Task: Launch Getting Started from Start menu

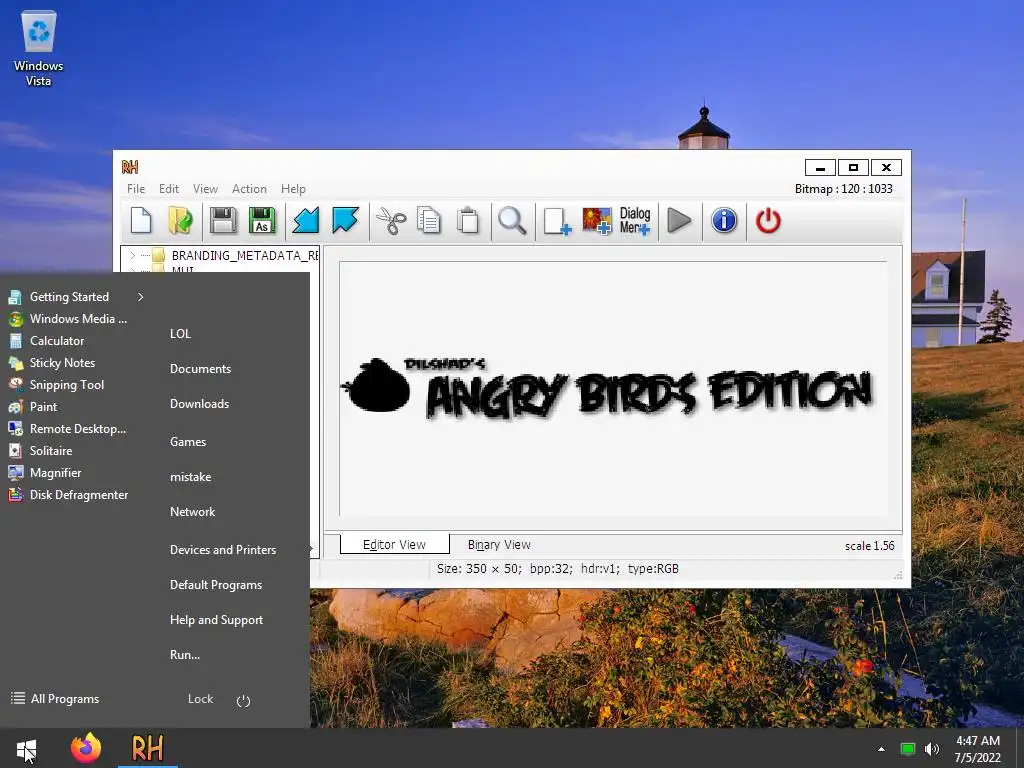Action: click(x=69, y=296)
